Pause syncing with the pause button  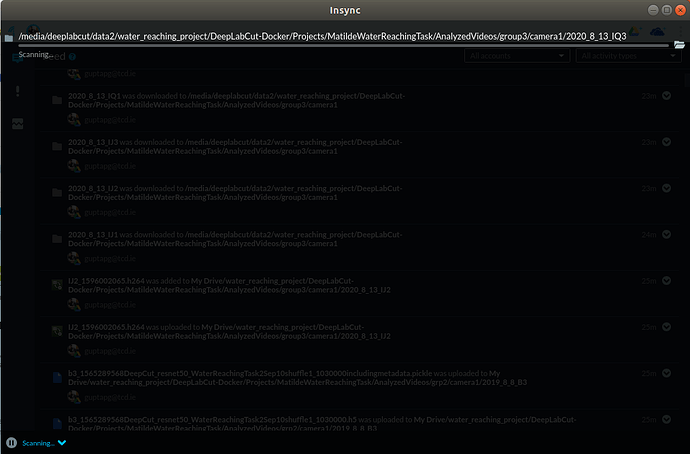11,443
